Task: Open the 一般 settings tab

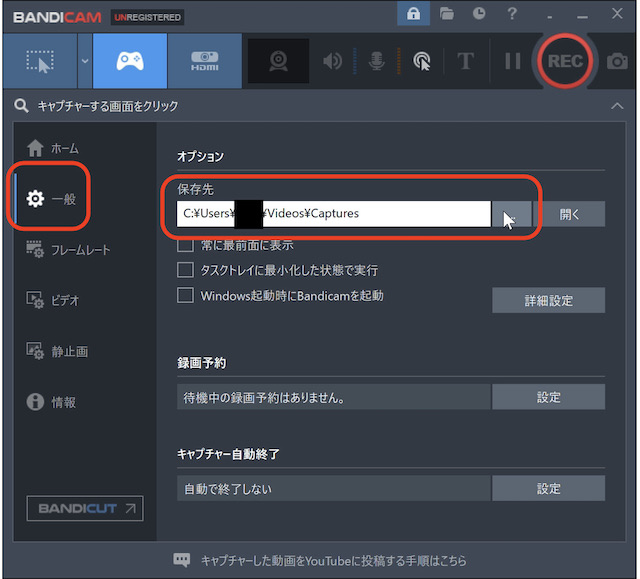Action: click(x=51, y=199)
